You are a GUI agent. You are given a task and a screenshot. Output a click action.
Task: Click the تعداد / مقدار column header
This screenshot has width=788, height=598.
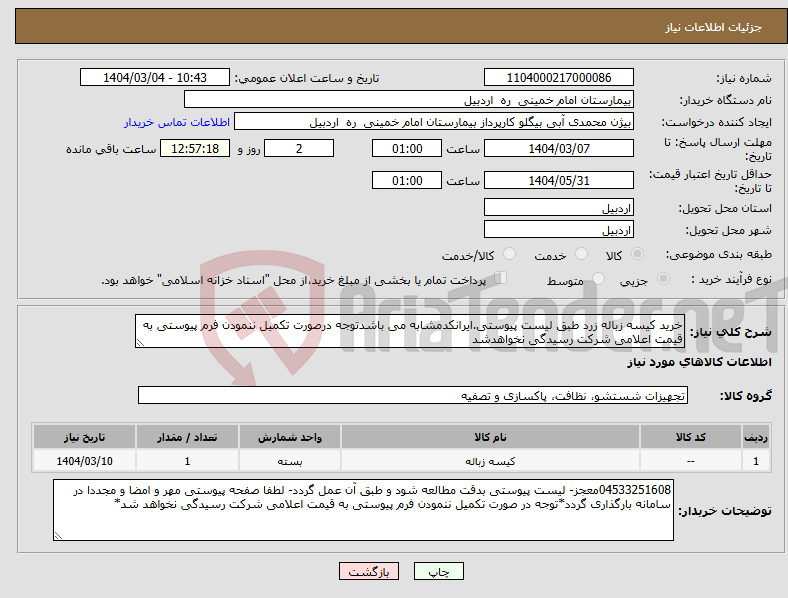coord(187,437)
